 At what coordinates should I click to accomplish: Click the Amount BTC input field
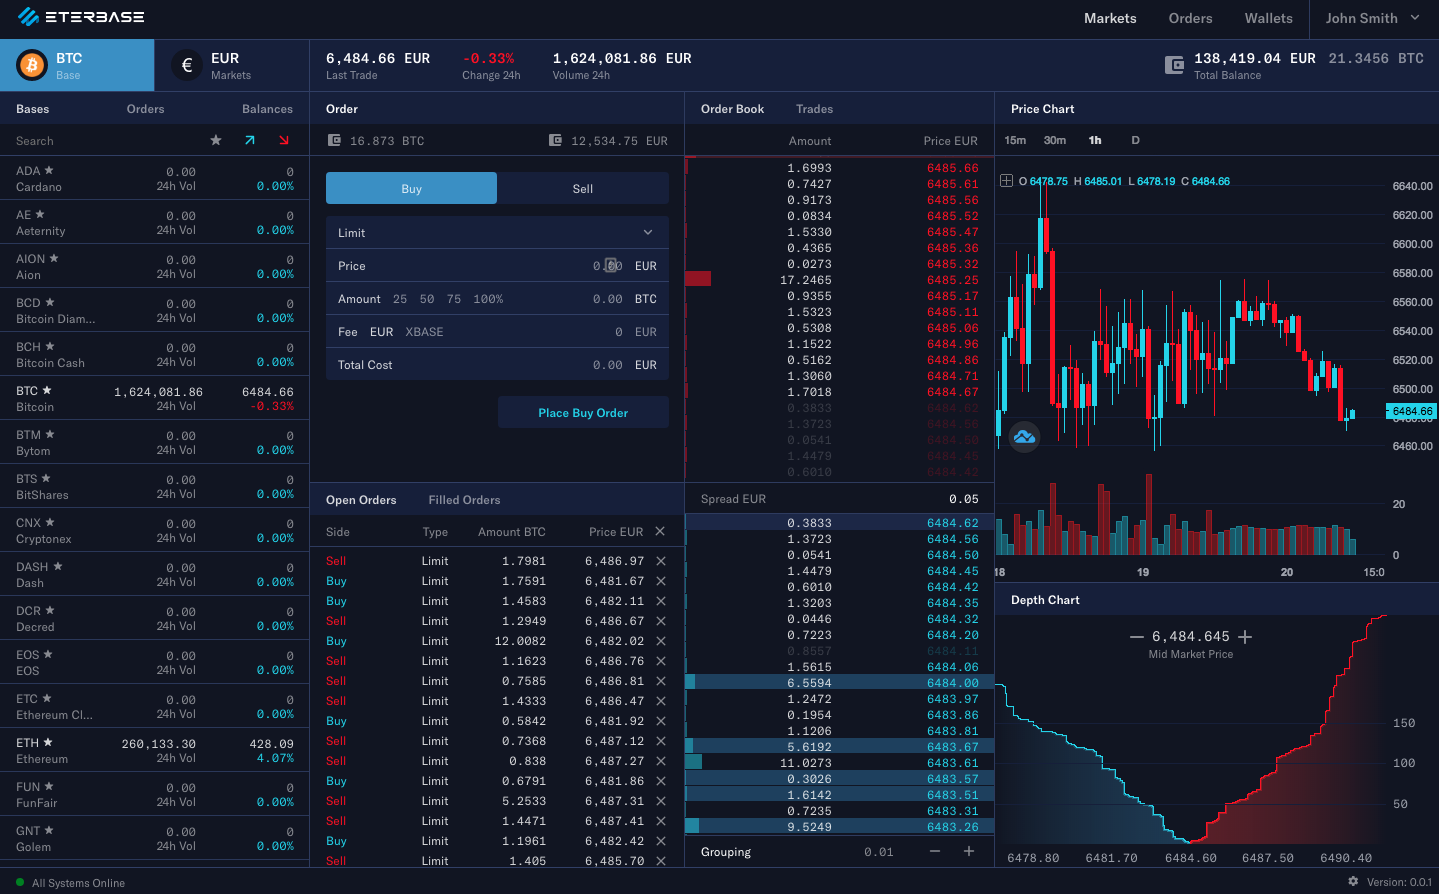point(497,299)
